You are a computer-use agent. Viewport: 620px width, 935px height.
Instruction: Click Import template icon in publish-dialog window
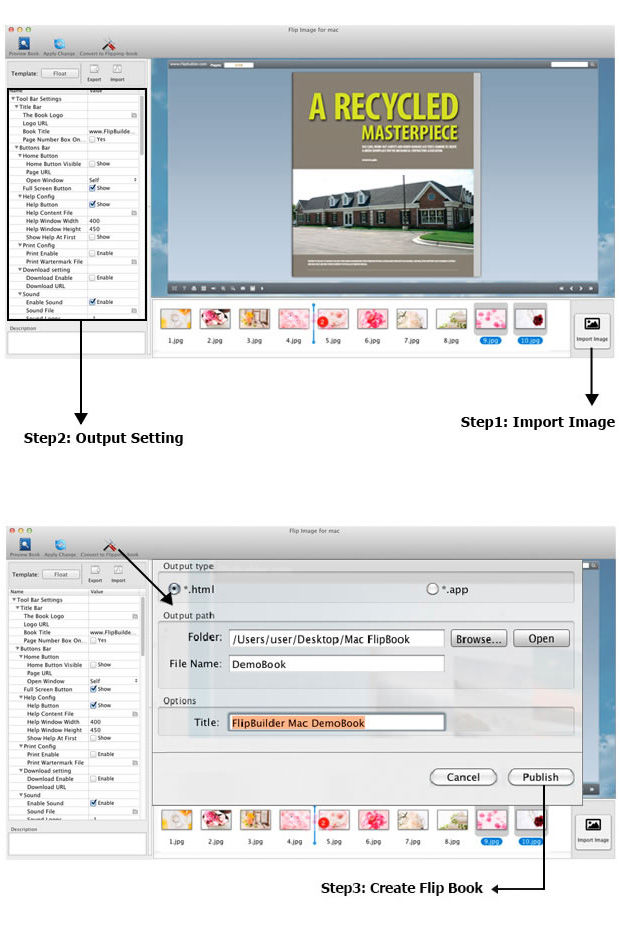119,570
